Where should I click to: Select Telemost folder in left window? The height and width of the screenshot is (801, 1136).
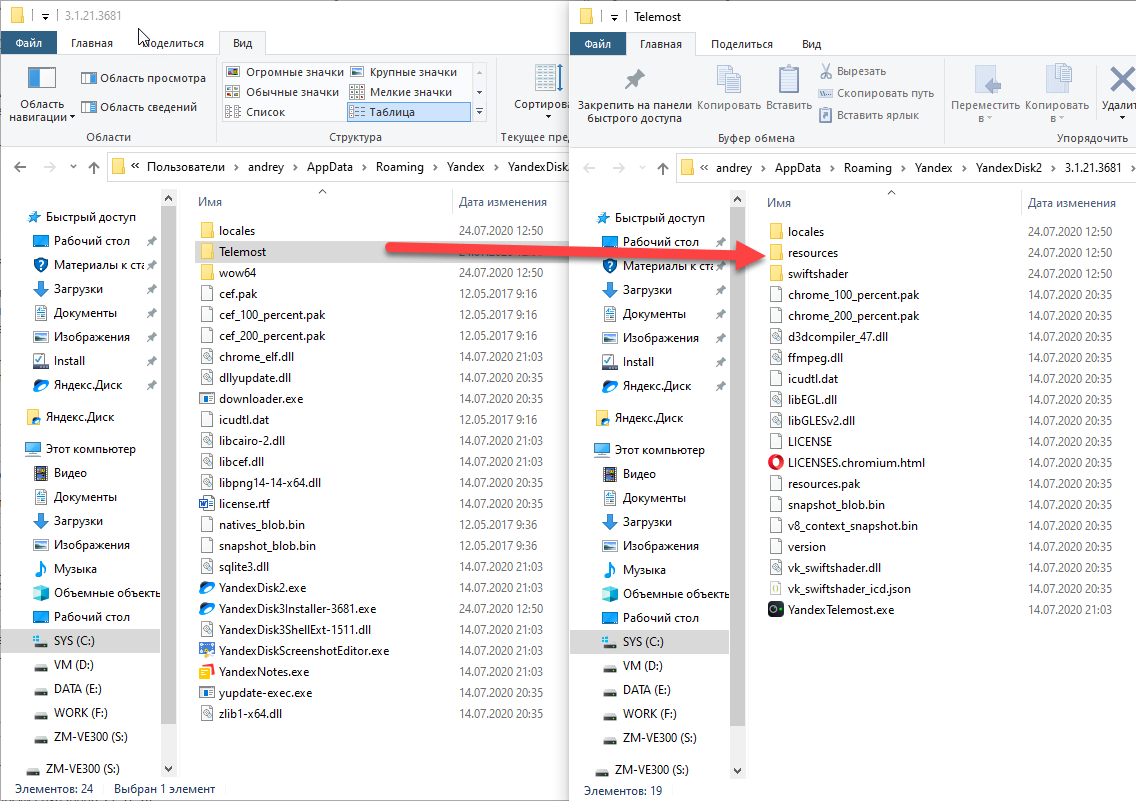click(x=242, y=251)
